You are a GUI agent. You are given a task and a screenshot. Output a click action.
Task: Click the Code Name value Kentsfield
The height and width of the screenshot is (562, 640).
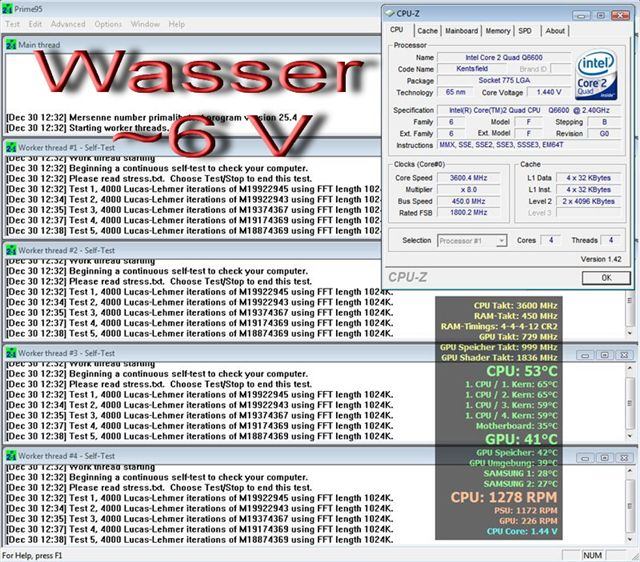point(472,69)
